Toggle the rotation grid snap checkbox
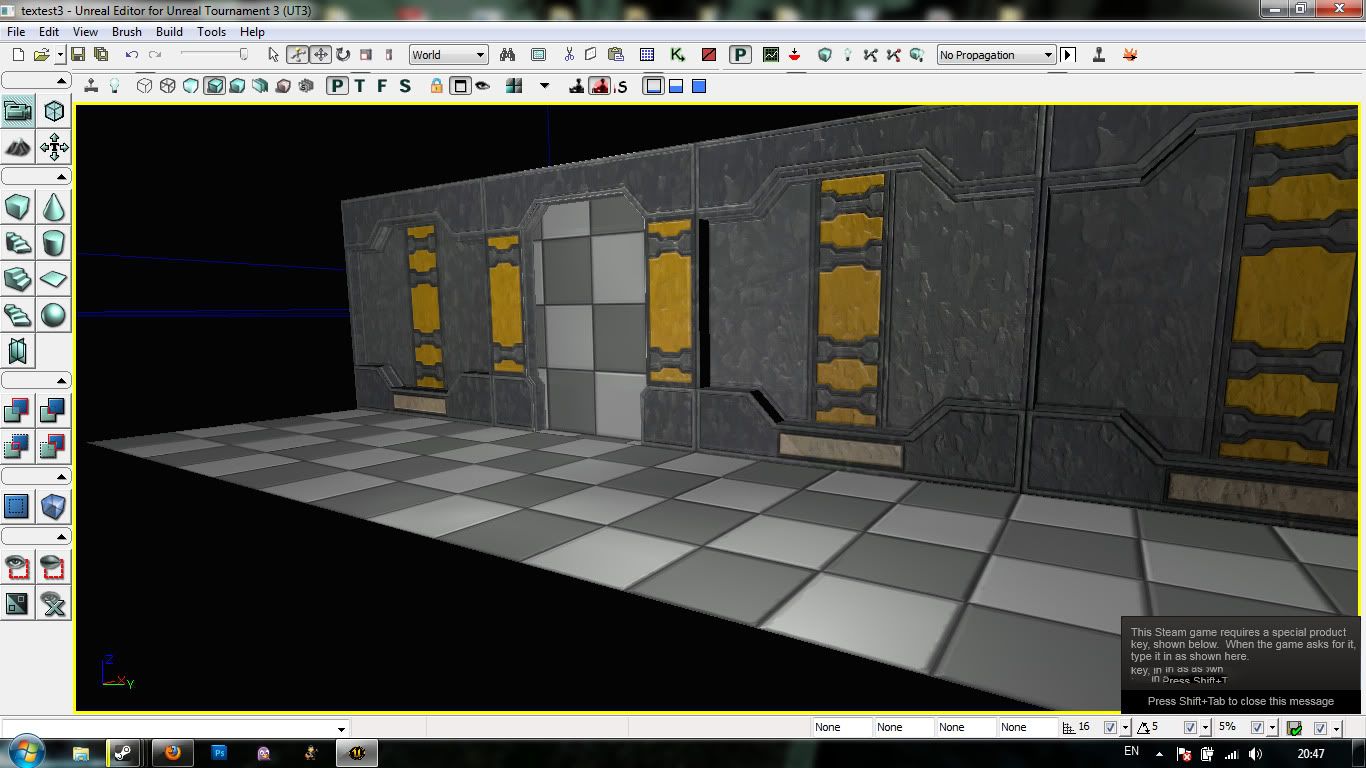The height and width of the screenshot is (768, 1366). [x=1190, y=728]
